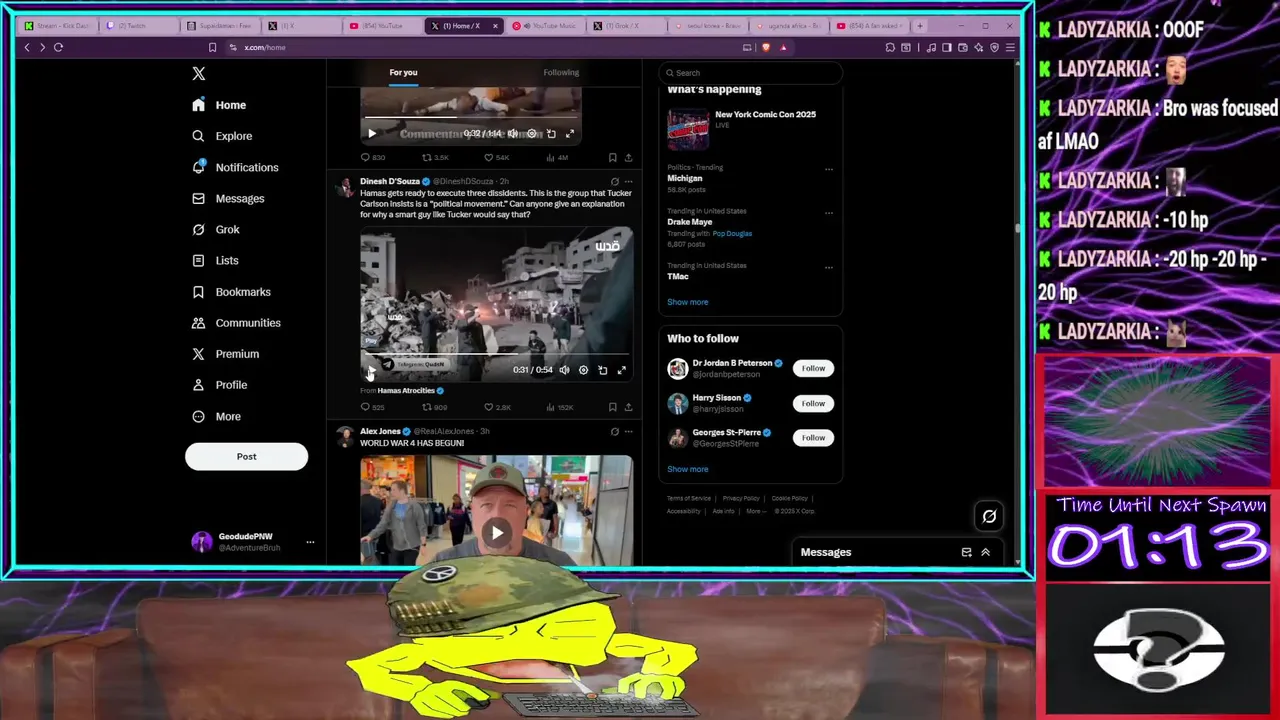Click Grok icon on Dinesh D'Souza post

[x=614, y=182]
